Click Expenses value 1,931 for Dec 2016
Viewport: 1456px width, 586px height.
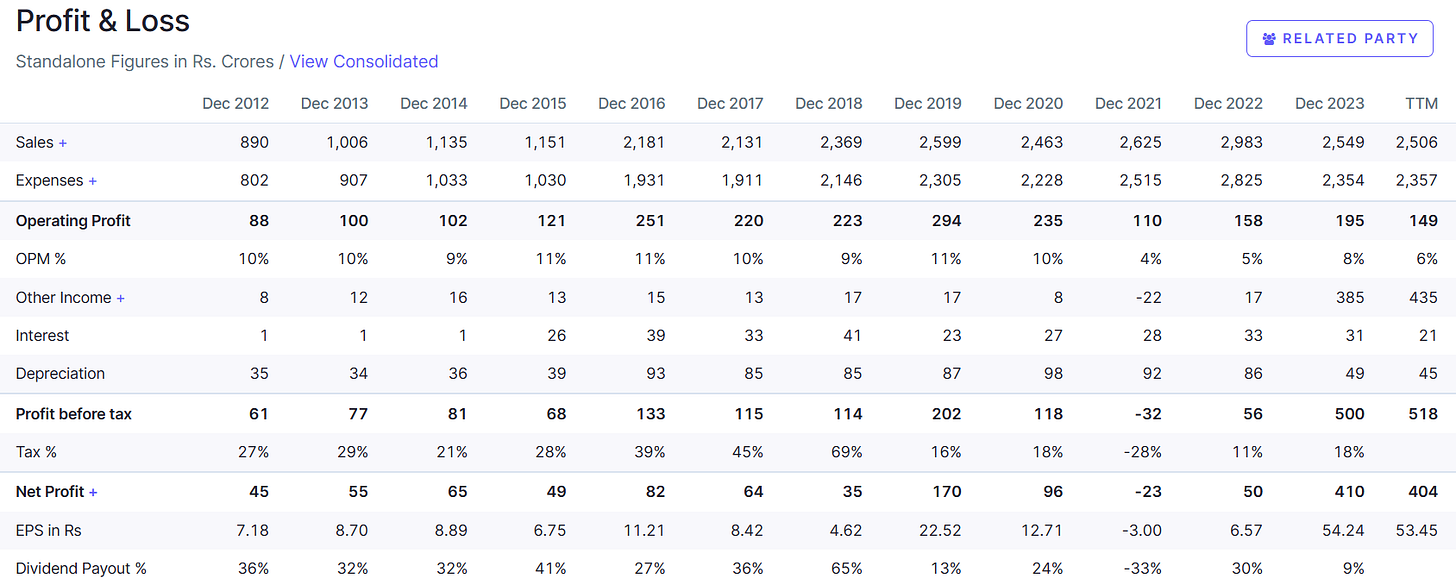coord(644,181)
